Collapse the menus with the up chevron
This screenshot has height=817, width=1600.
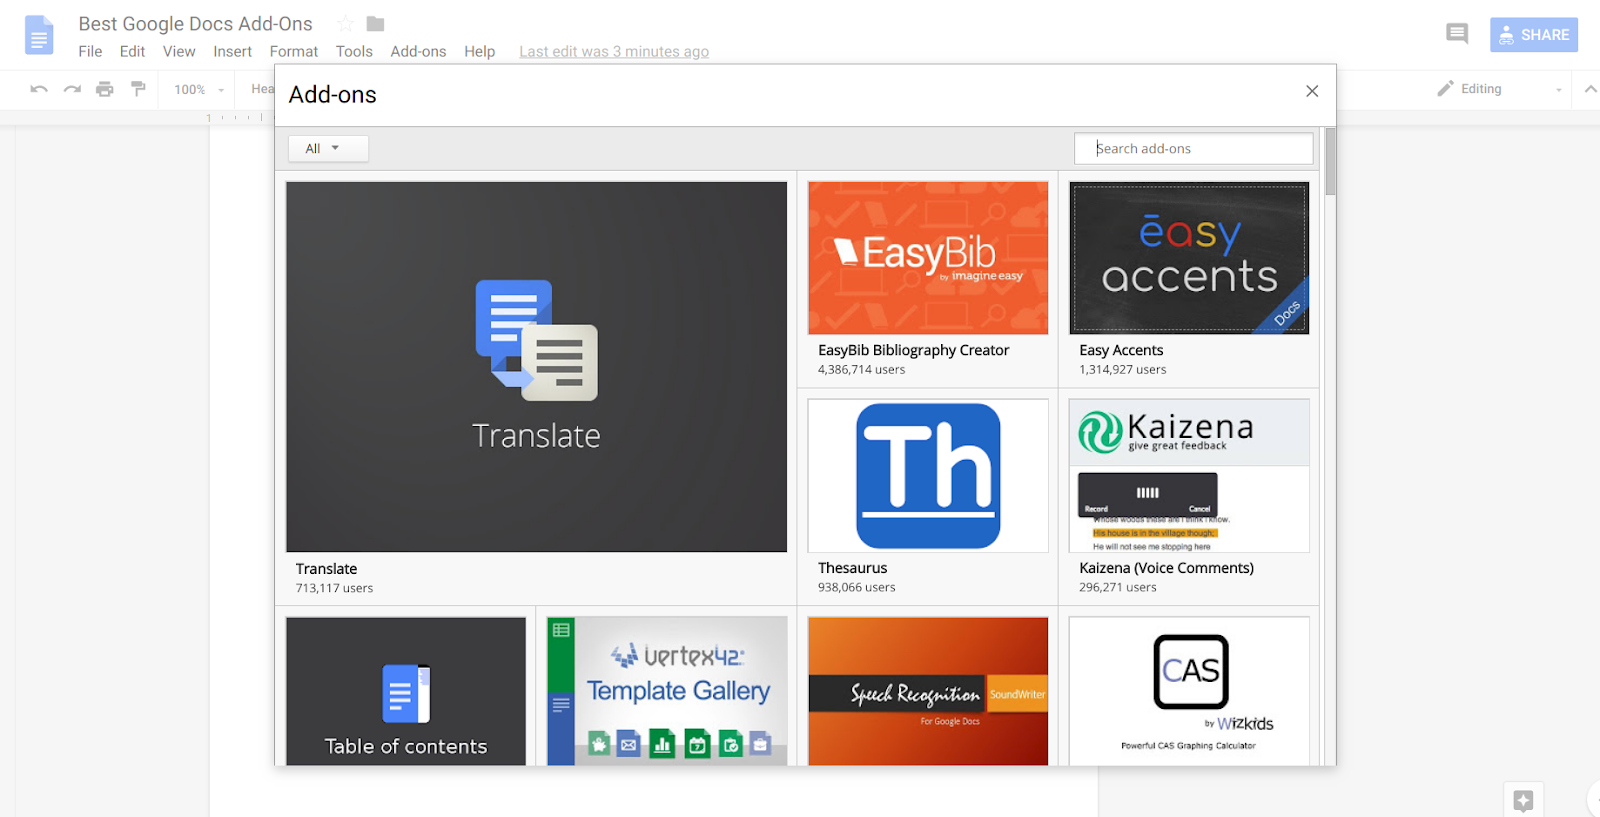(1590, 89)
